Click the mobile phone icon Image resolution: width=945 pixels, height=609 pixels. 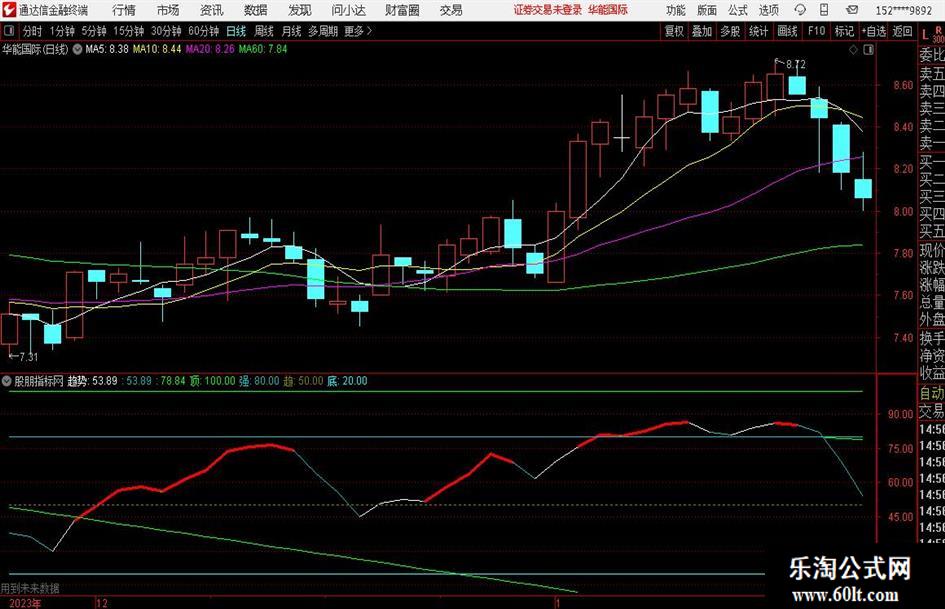pos(824,10)
